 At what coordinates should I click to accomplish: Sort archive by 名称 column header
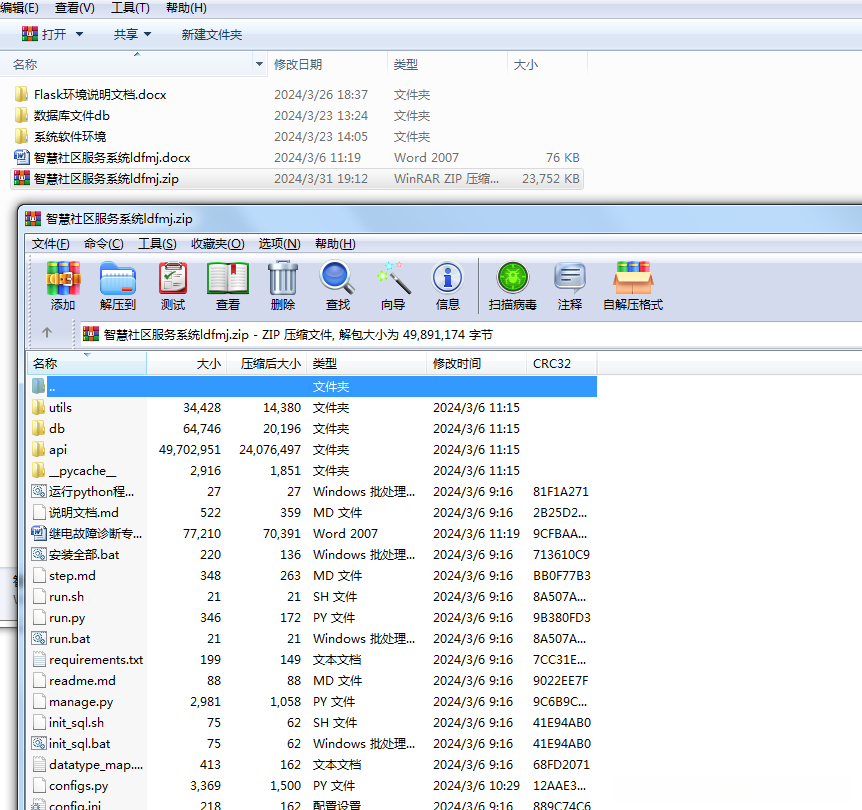87,363
